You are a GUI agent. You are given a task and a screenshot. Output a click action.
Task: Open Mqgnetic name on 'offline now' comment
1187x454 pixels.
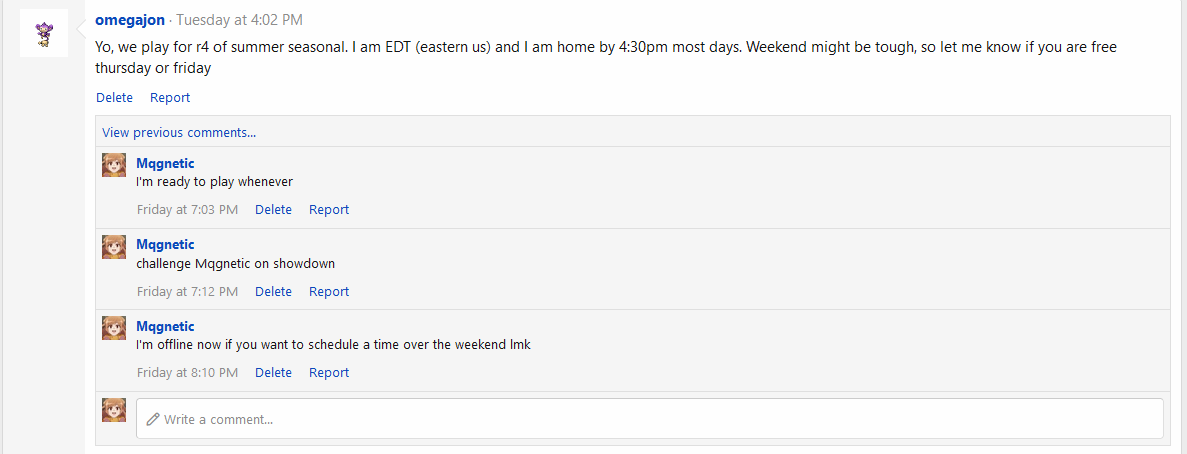pos(165,327)
